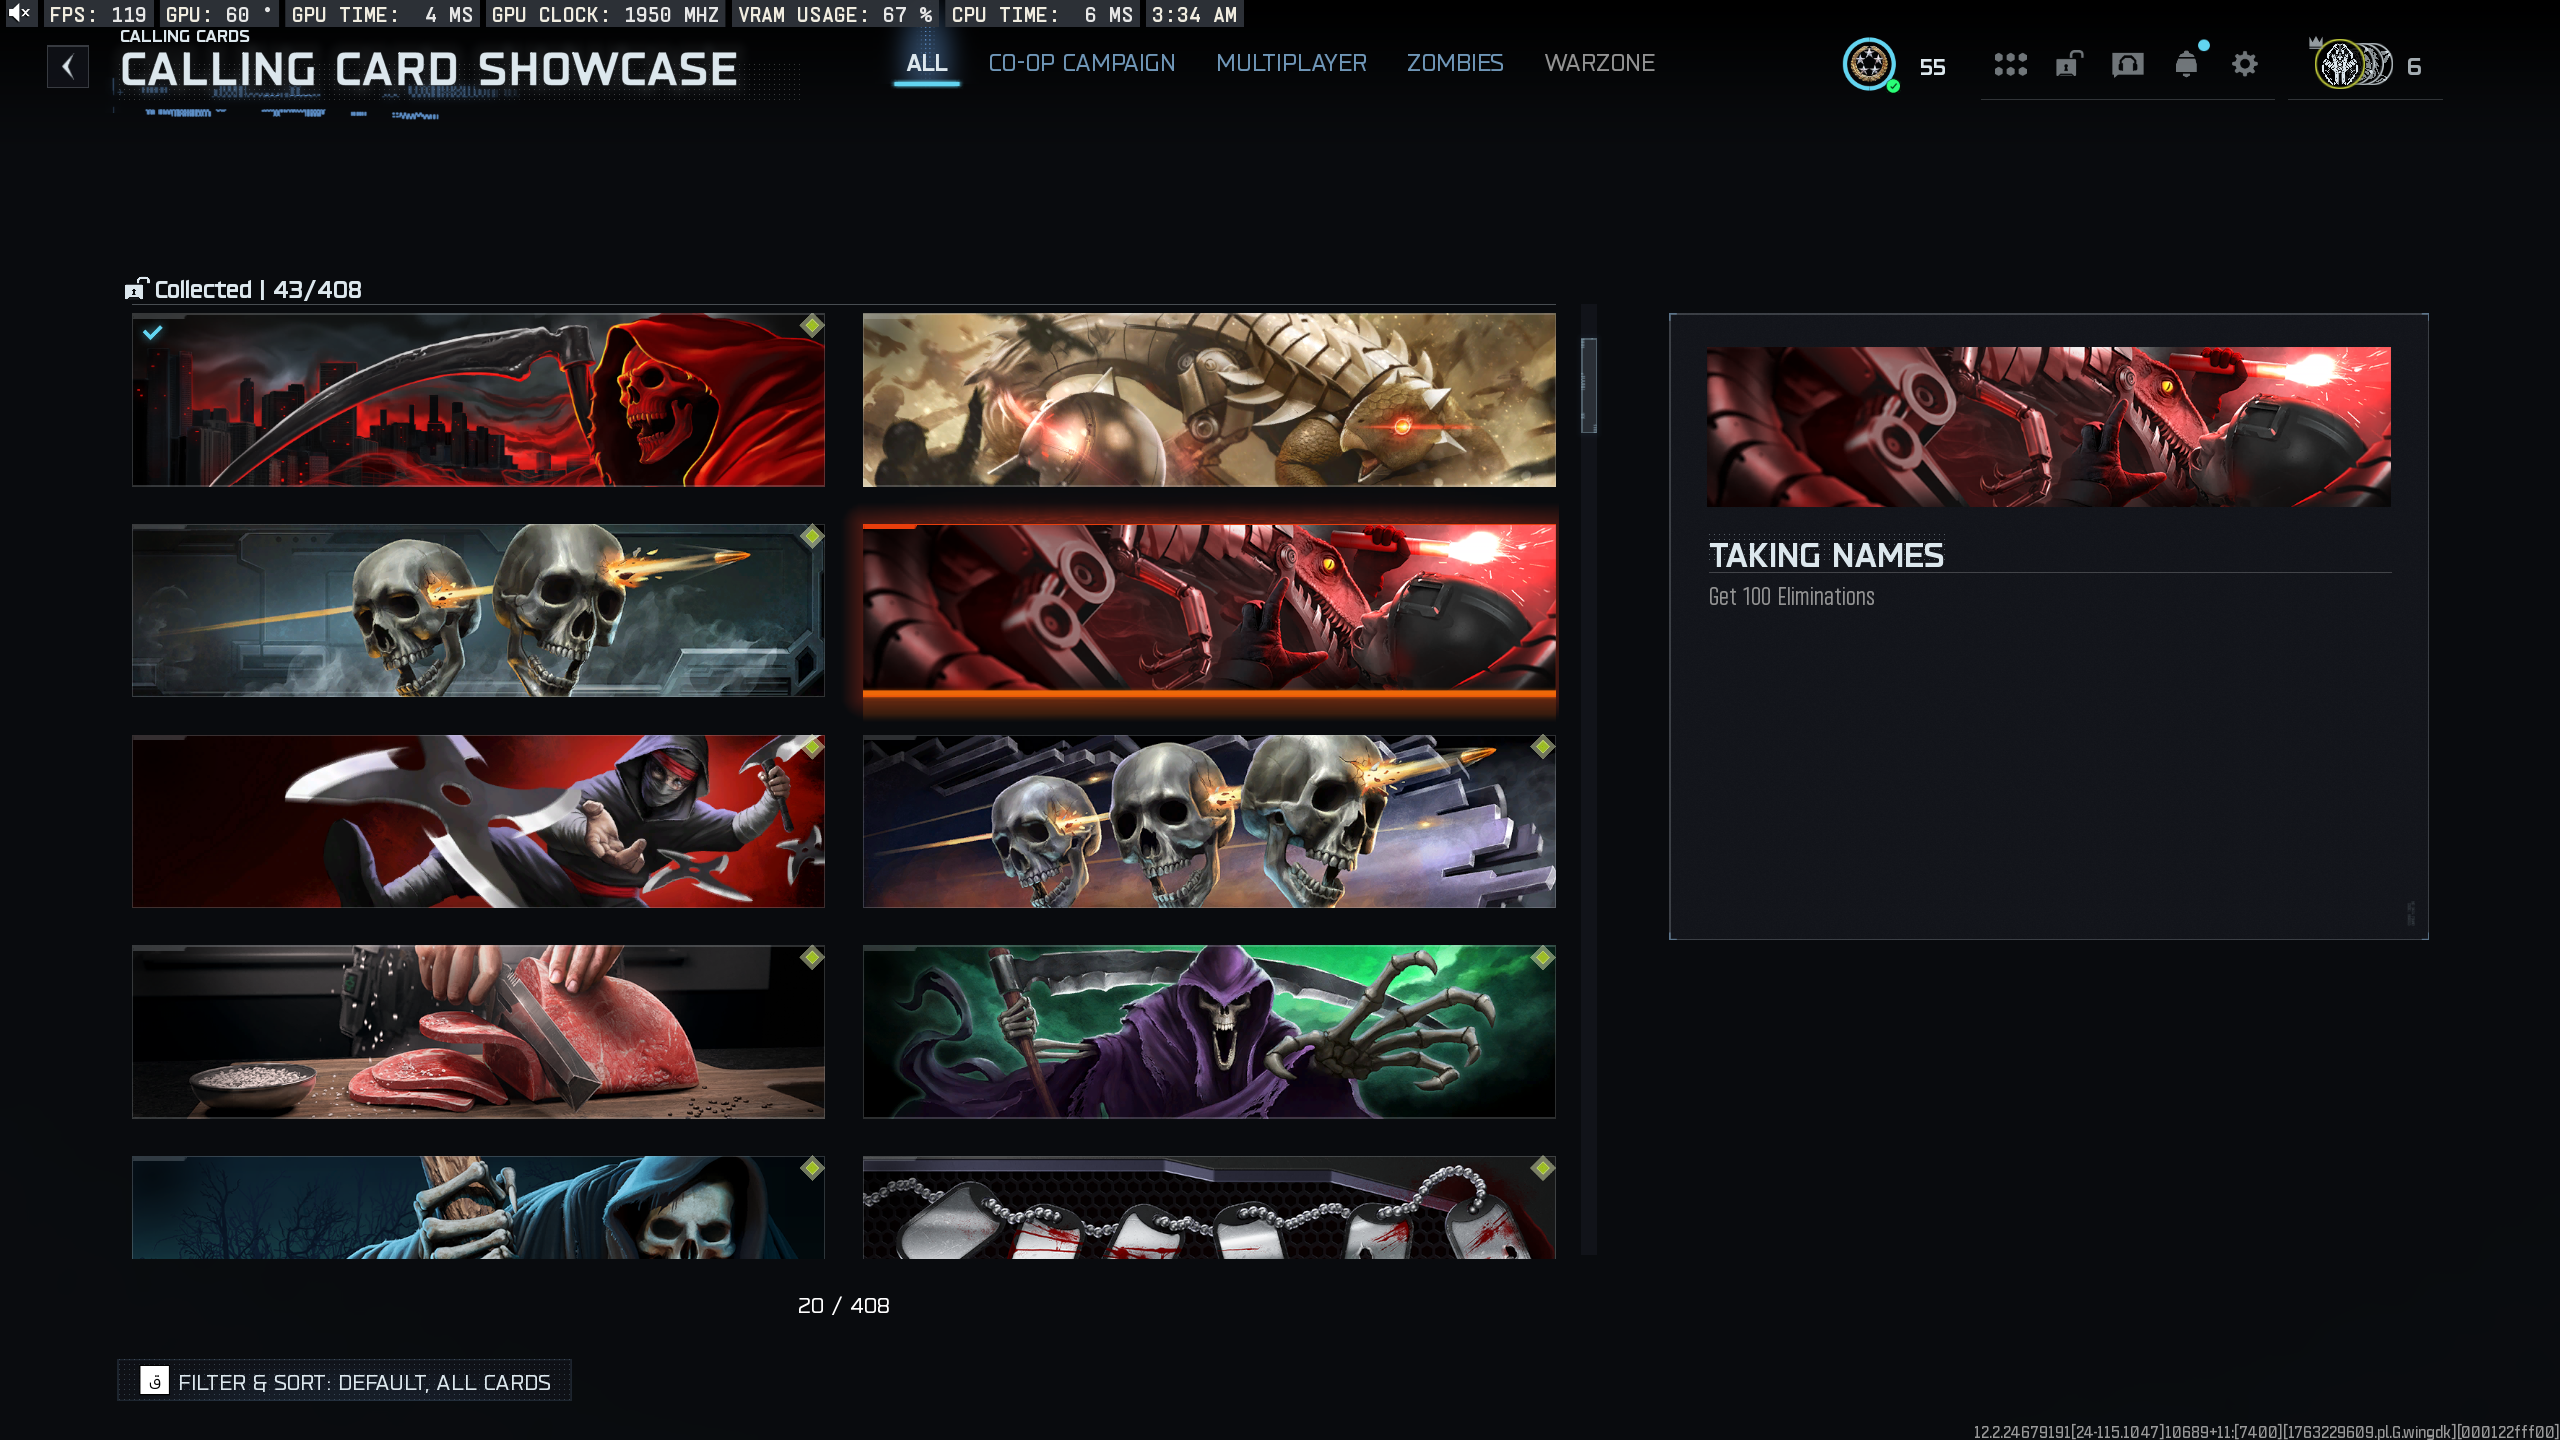Click the calling card list scrollbar handle
This screenshot has height=1440, width=2560.
click(1589, 386)
